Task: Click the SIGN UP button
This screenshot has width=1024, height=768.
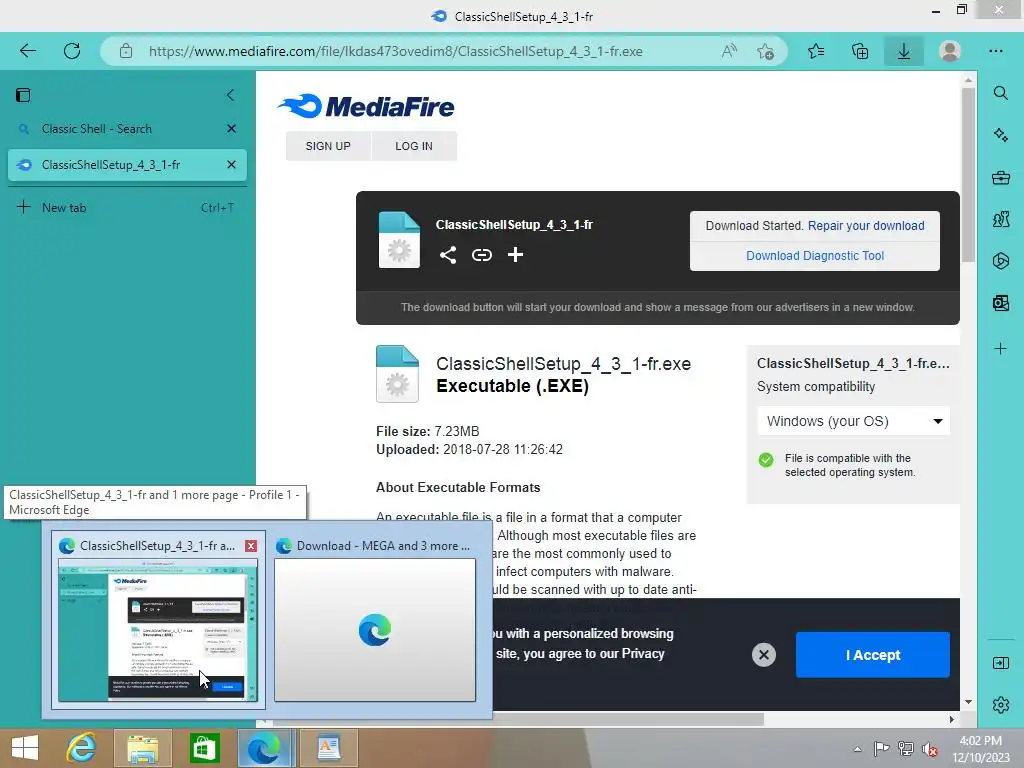Action: tap(328, 146)
